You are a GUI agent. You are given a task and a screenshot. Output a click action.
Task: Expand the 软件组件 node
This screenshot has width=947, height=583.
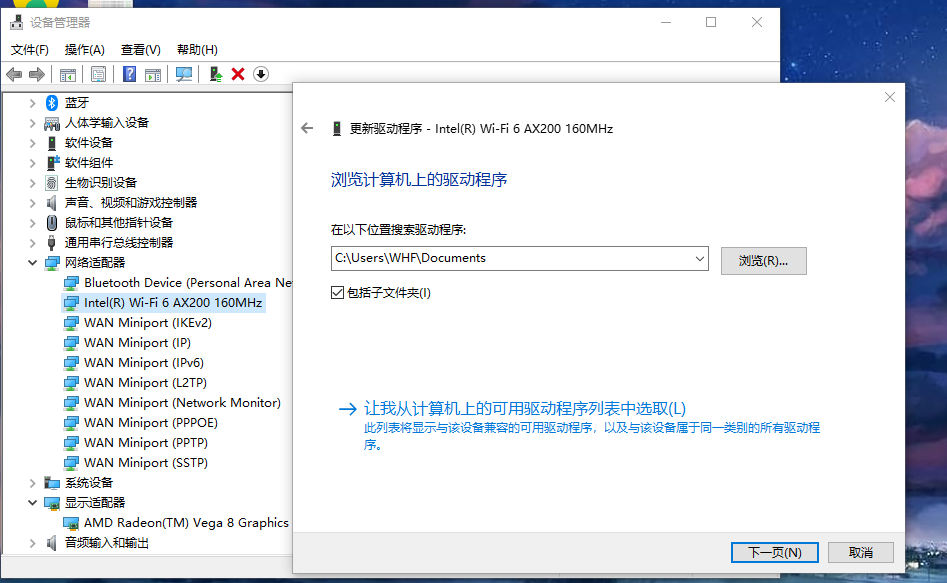click(x=33, y=163)
